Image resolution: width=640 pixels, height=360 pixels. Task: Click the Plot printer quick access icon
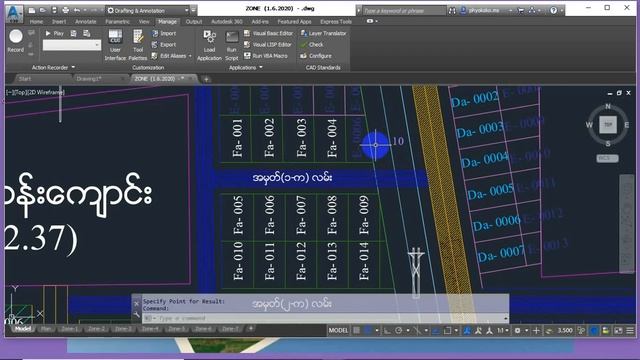[x=65, y=10]
